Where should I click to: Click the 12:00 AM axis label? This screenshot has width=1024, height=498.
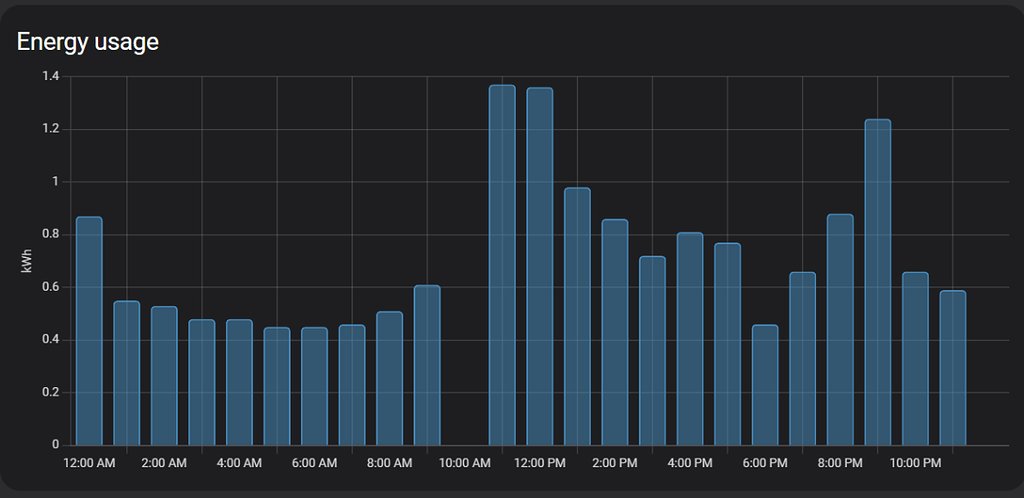pos(89,463)
